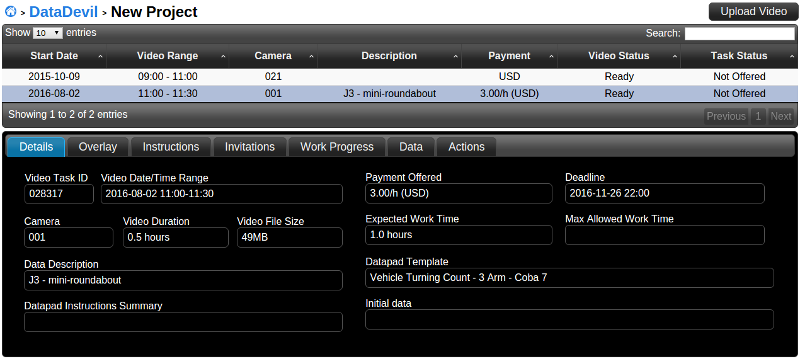Open the Actions tab
Screen dimensions: 800x361
(466, 147)
